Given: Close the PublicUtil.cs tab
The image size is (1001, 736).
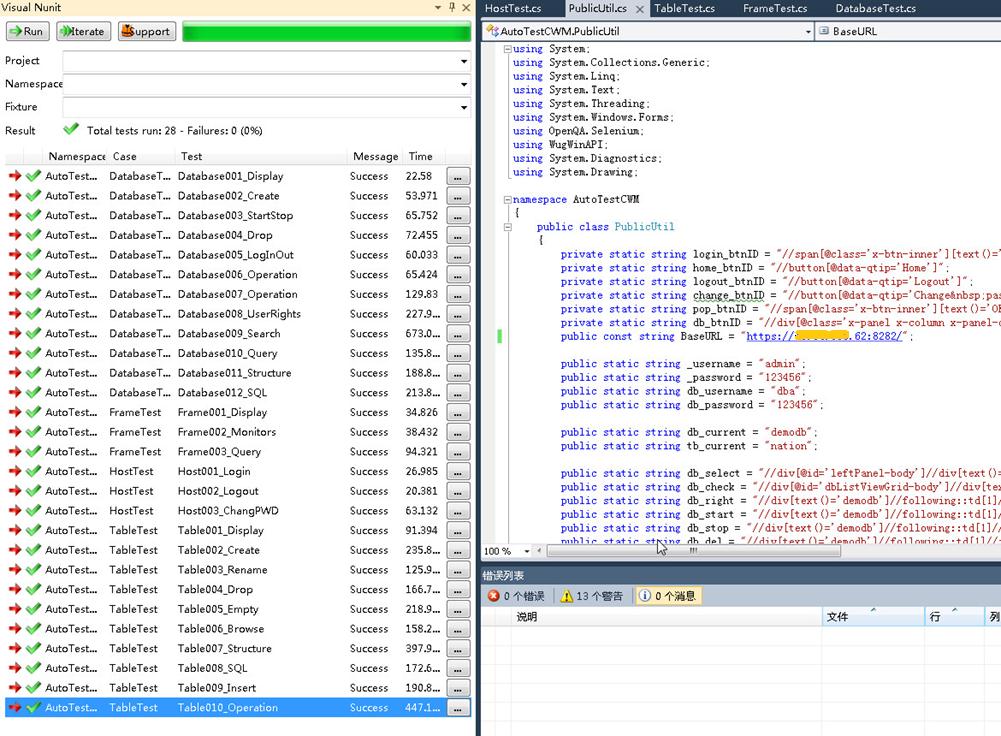Looking at the screenshot, I should [639, 9].
